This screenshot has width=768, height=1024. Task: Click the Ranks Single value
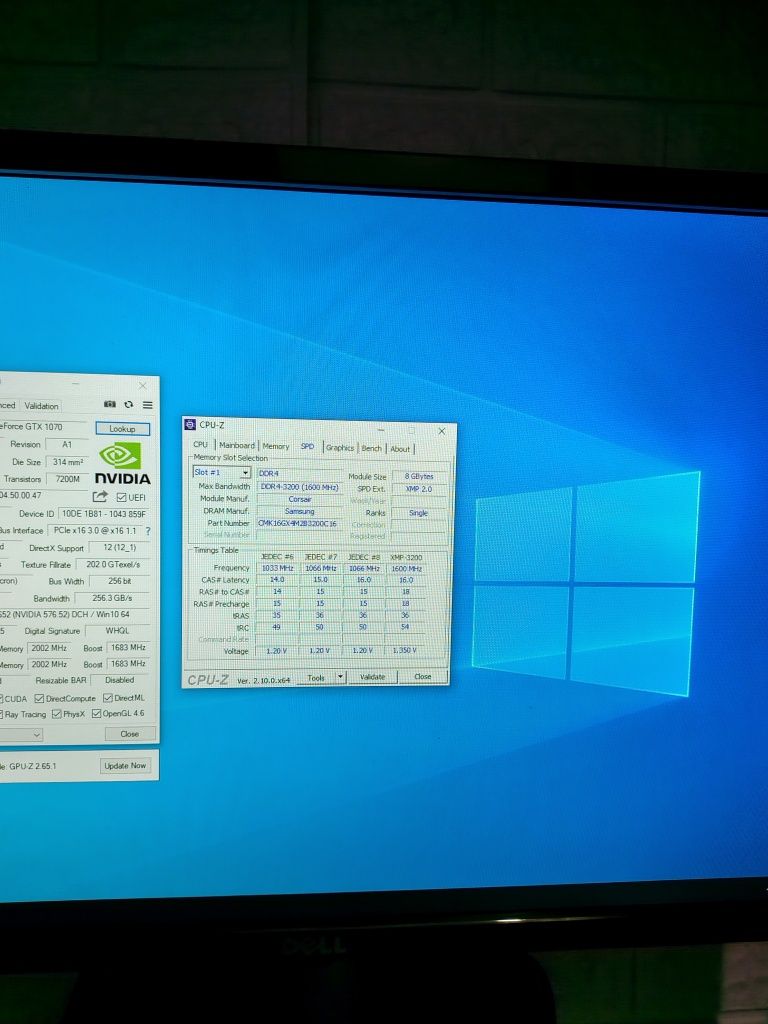click(x=419, y=513)
